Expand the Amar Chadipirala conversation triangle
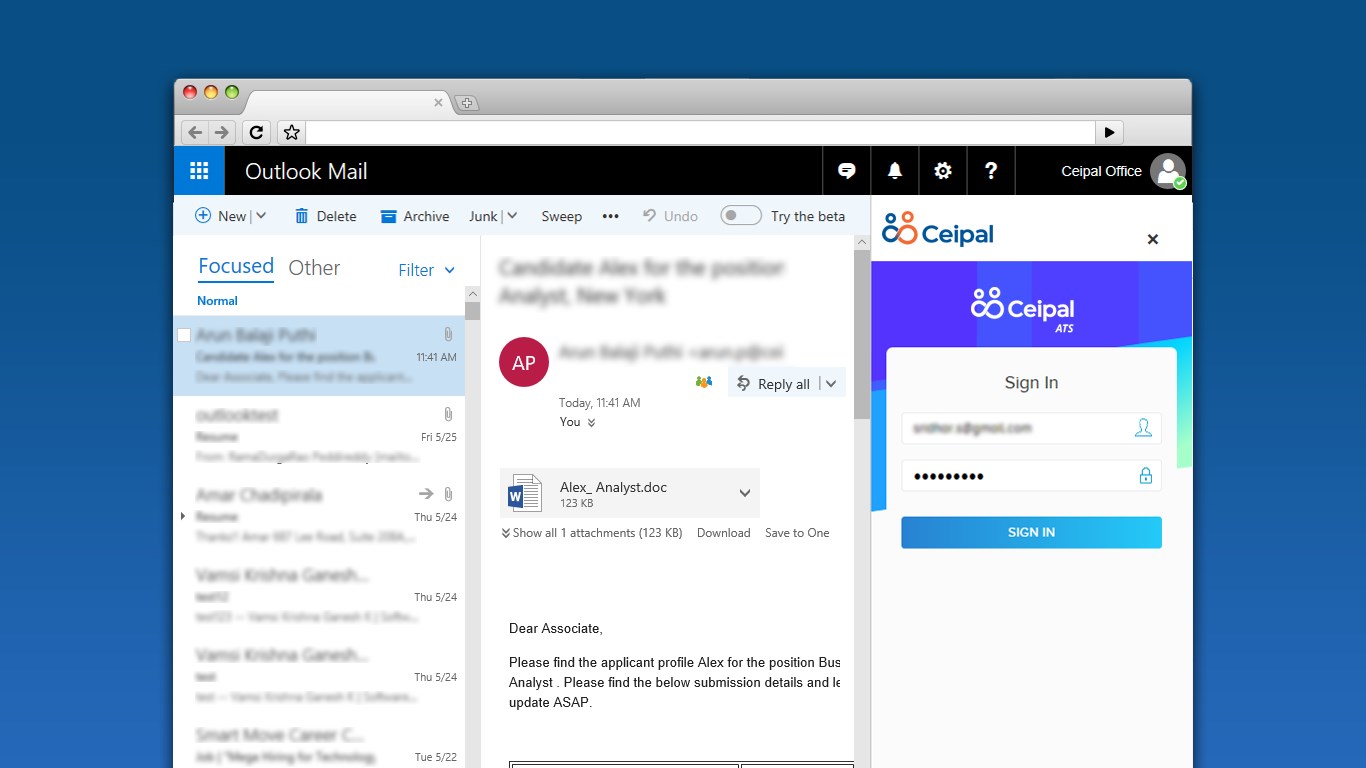The width and height of the screenshot is (1366, 768). 183,516
